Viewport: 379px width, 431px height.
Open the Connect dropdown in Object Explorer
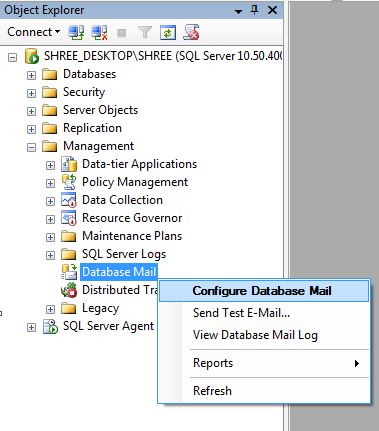(x=33, y=32)
